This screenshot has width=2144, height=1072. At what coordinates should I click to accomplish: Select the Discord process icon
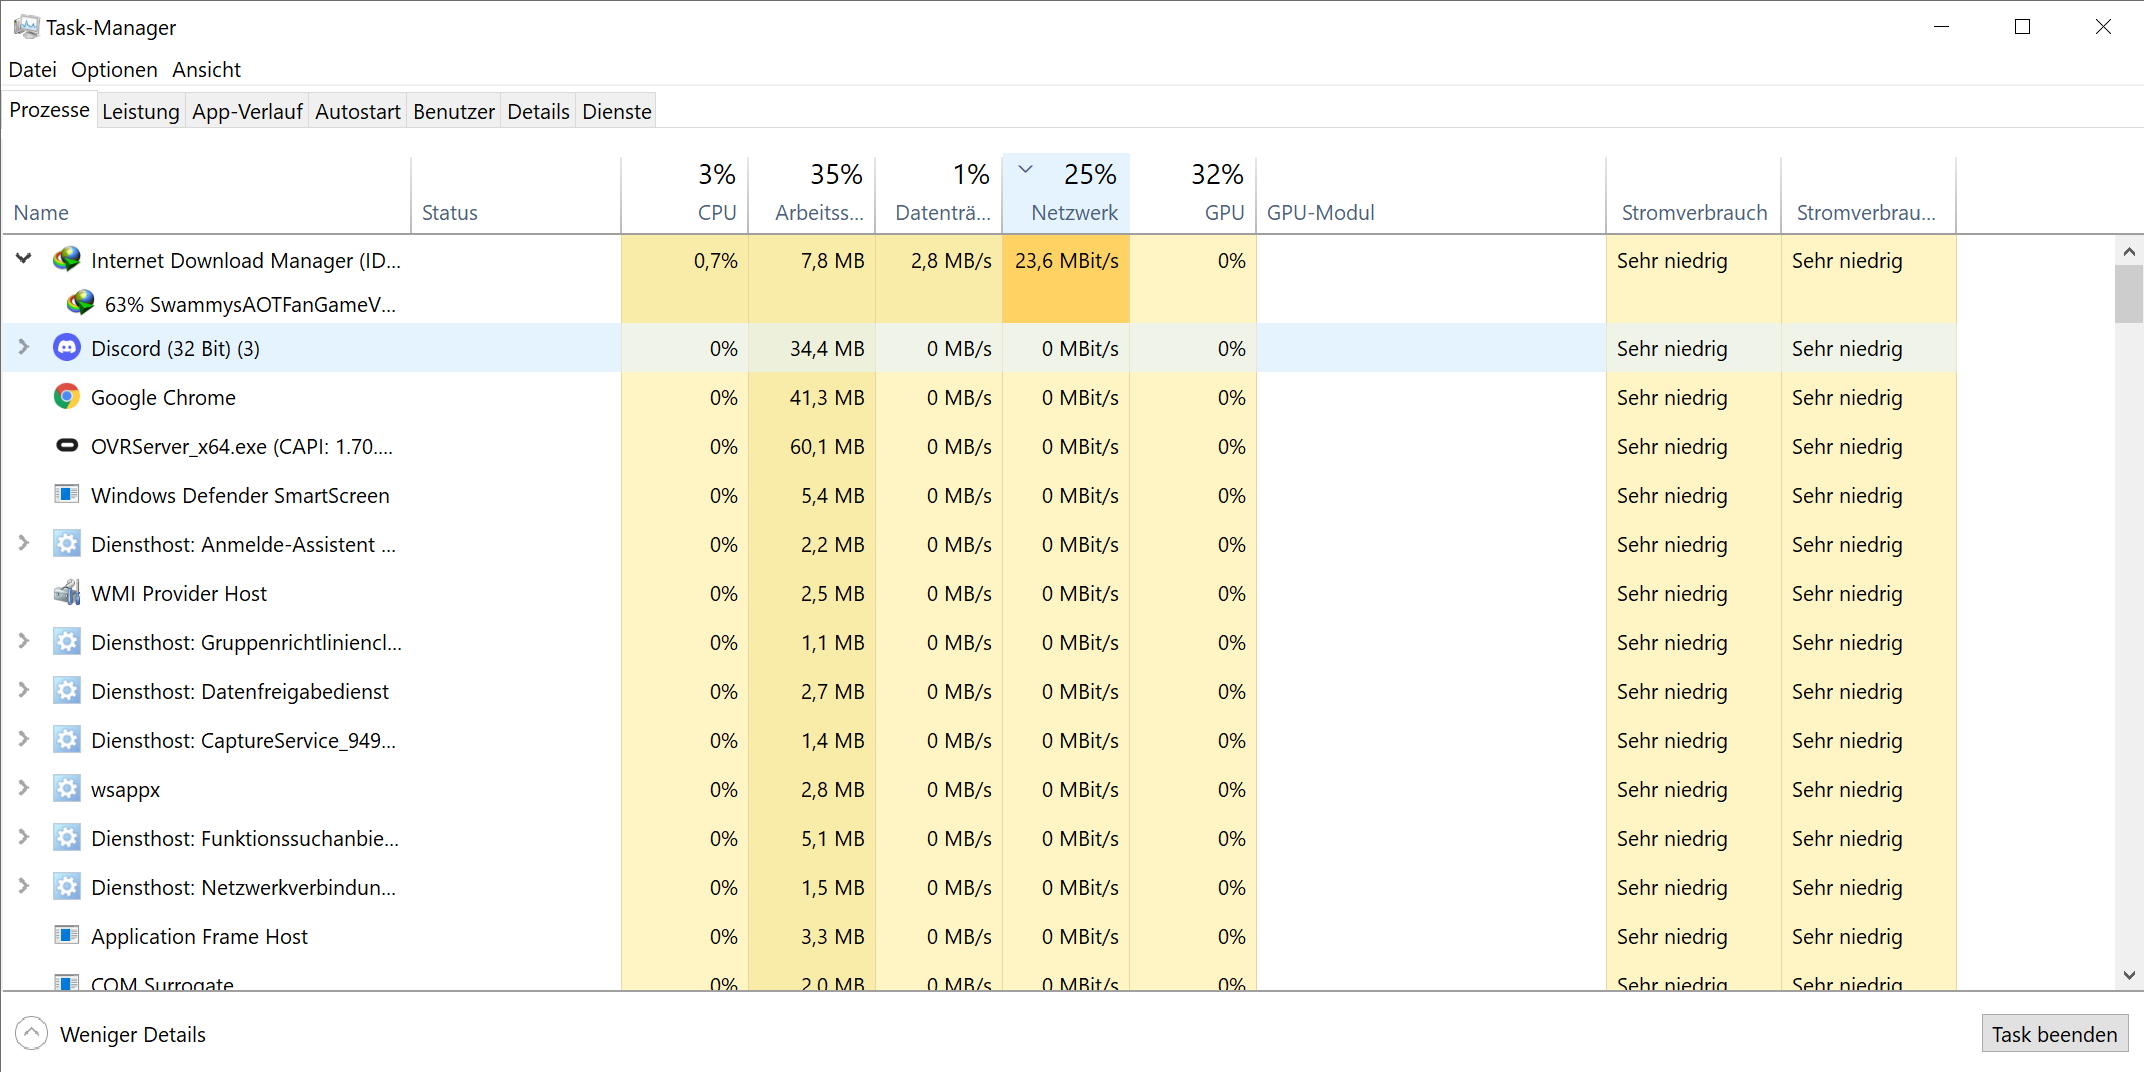67,348
